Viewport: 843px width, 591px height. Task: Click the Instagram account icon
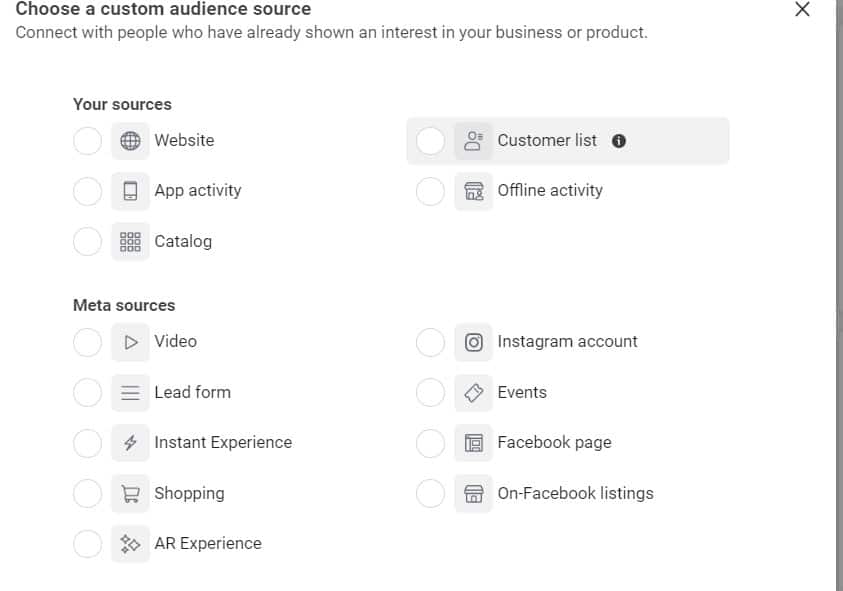(x=473, y=342)
